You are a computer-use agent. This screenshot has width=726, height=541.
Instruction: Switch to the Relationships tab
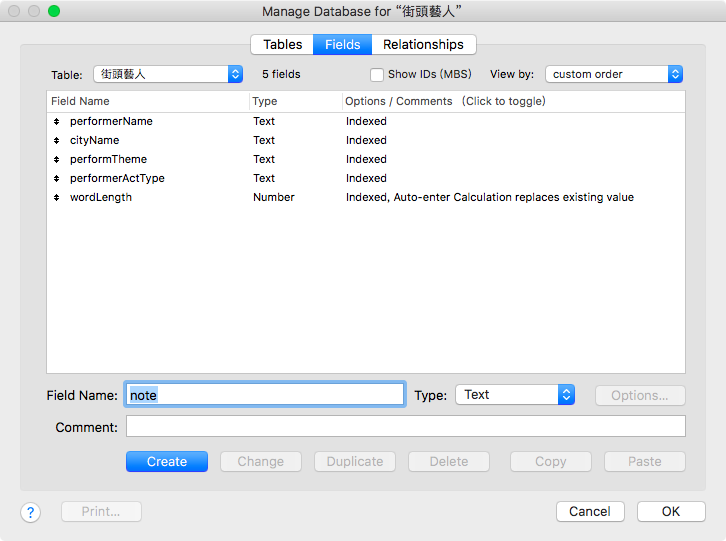[x=423, y=44]
